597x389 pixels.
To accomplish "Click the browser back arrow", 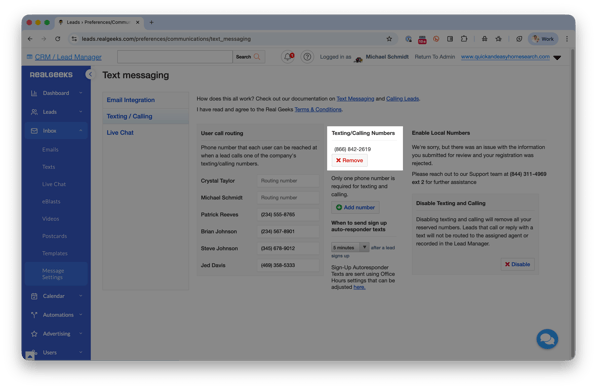I will (30, 39).
